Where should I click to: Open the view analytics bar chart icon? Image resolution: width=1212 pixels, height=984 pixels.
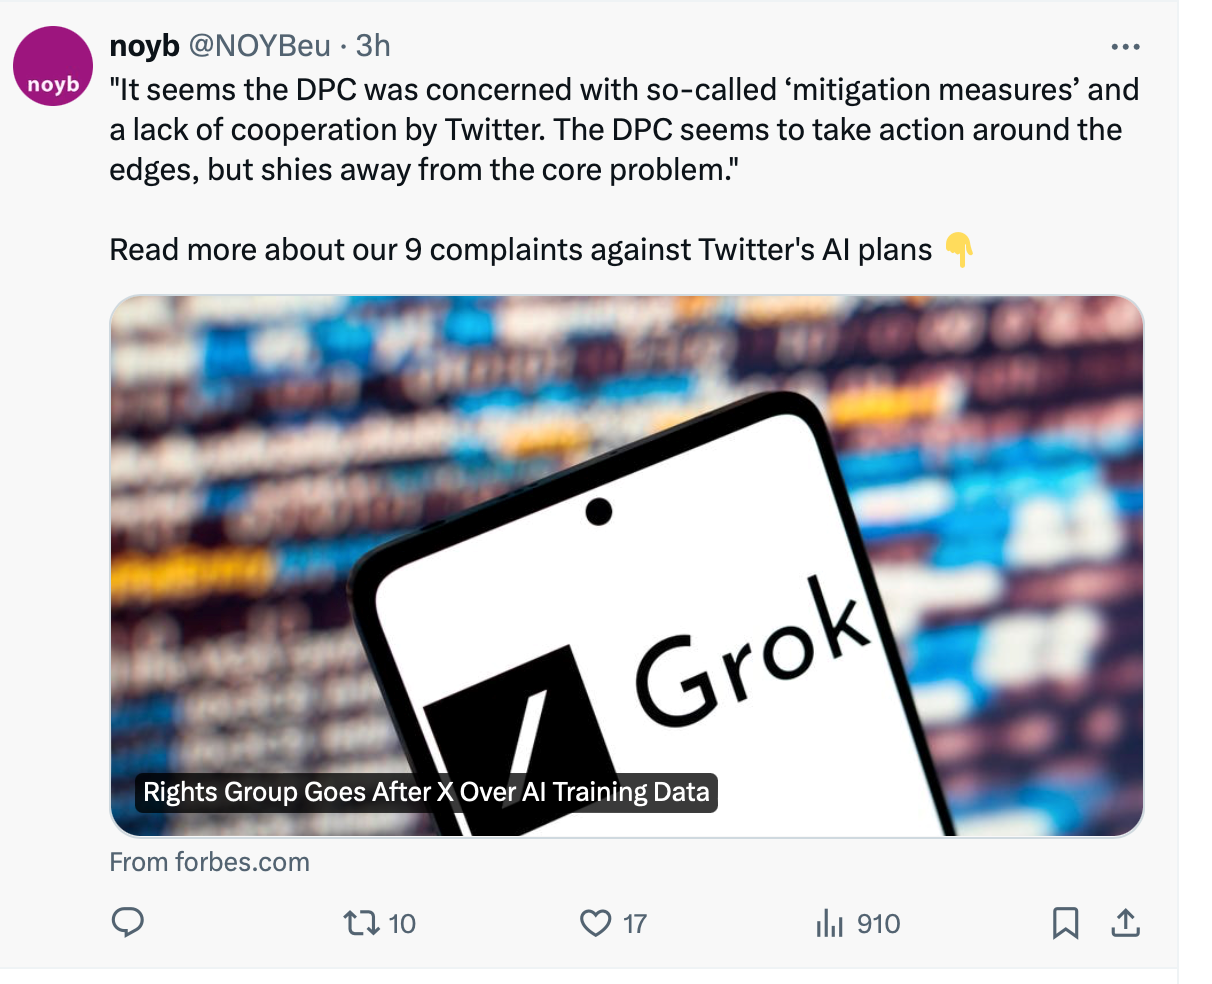click(829, 923)
